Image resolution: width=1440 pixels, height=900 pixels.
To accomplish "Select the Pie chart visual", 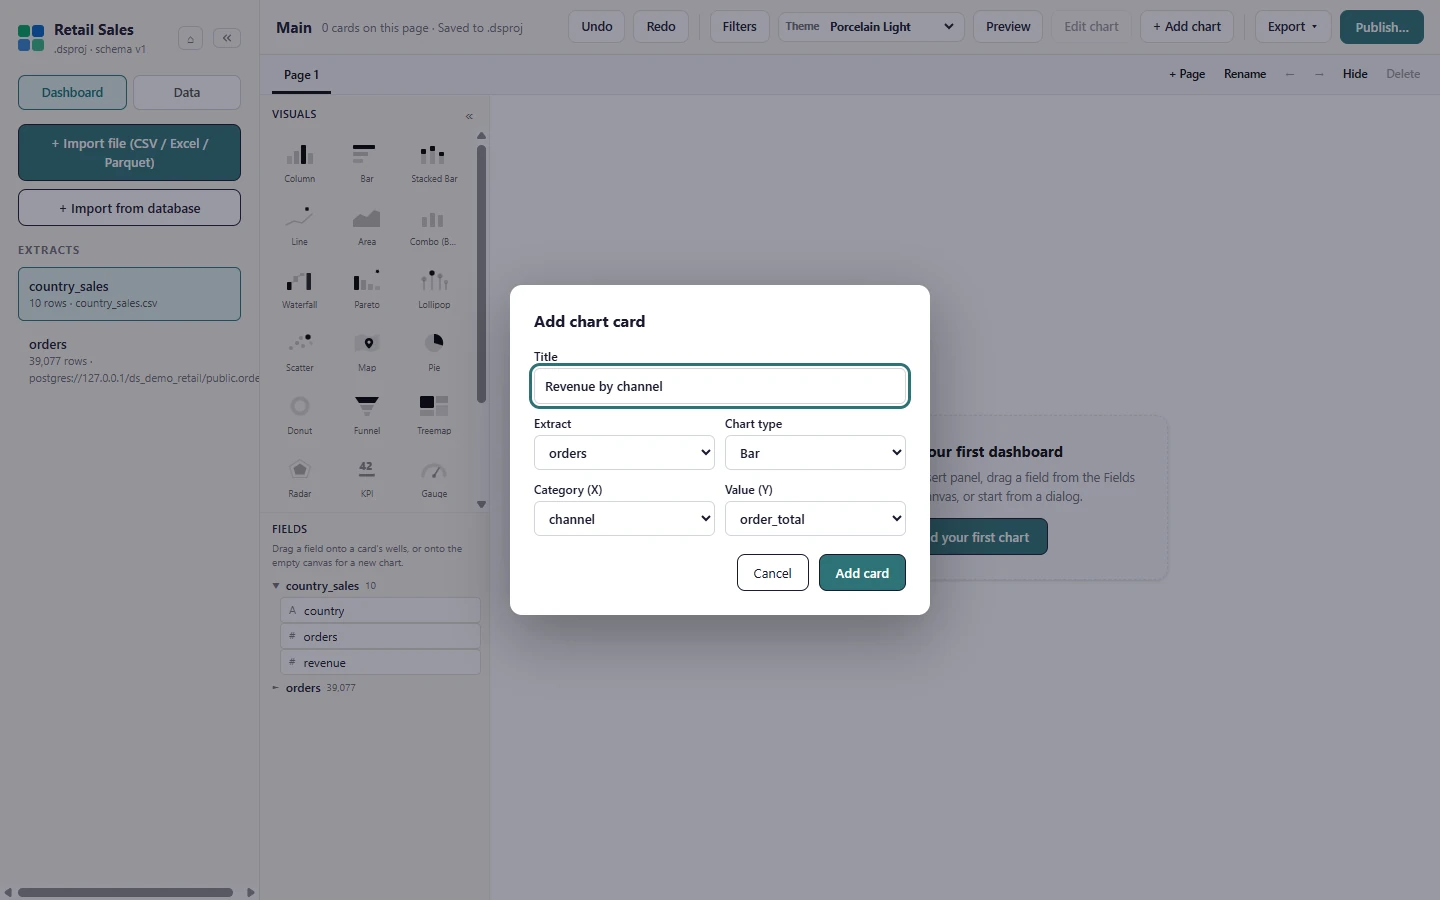I will 434,352.
